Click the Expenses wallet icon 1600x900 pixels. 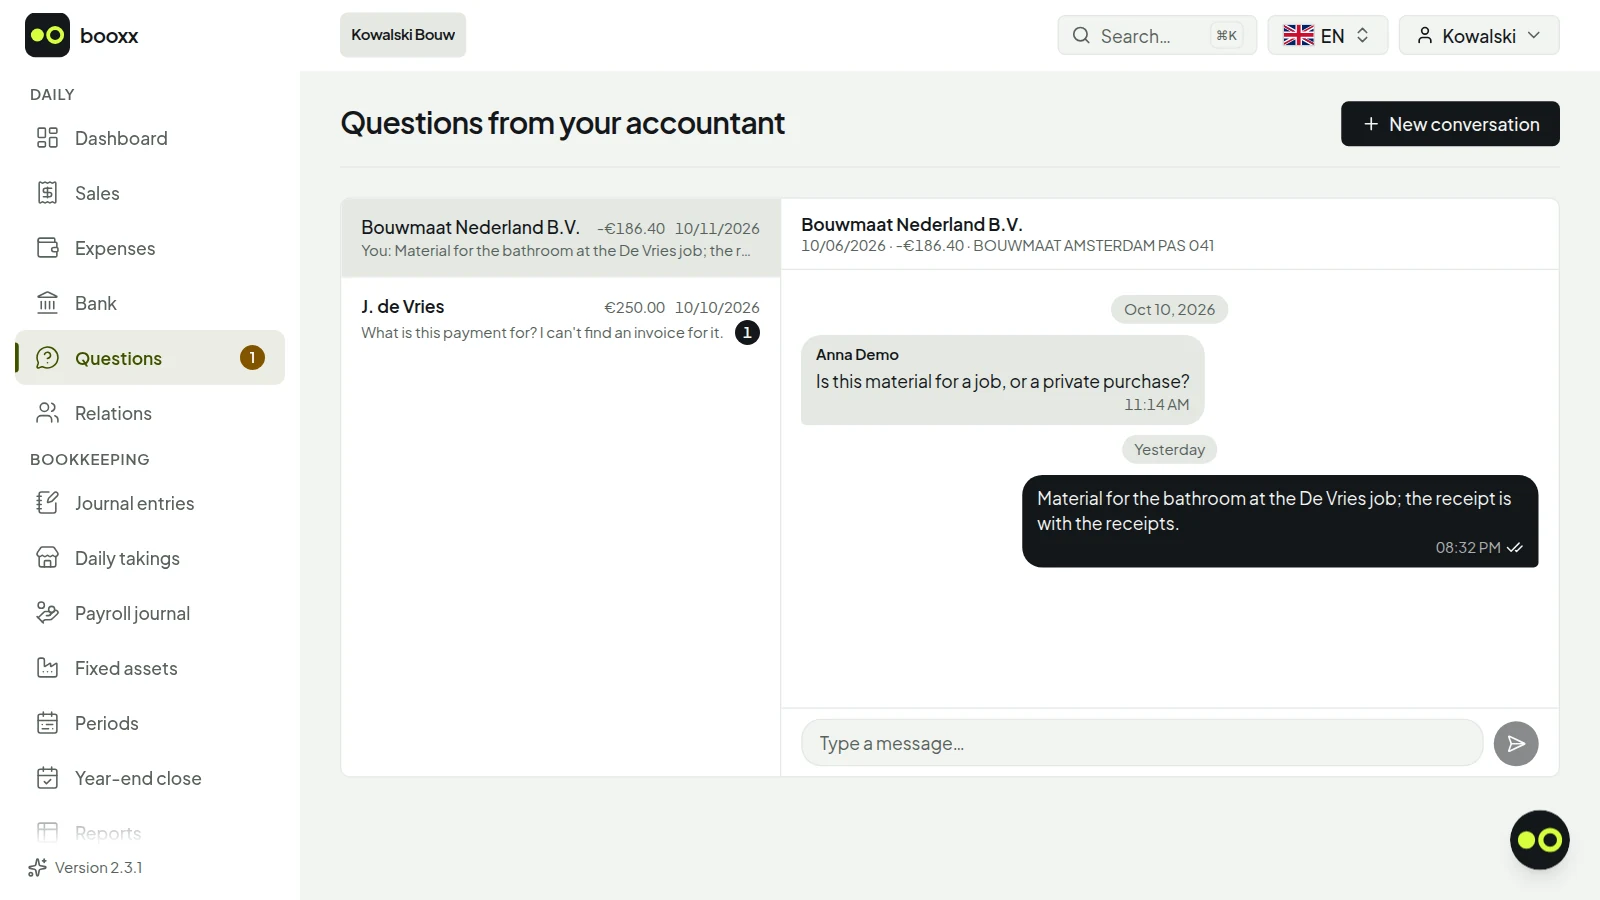[x=47, y=248]
